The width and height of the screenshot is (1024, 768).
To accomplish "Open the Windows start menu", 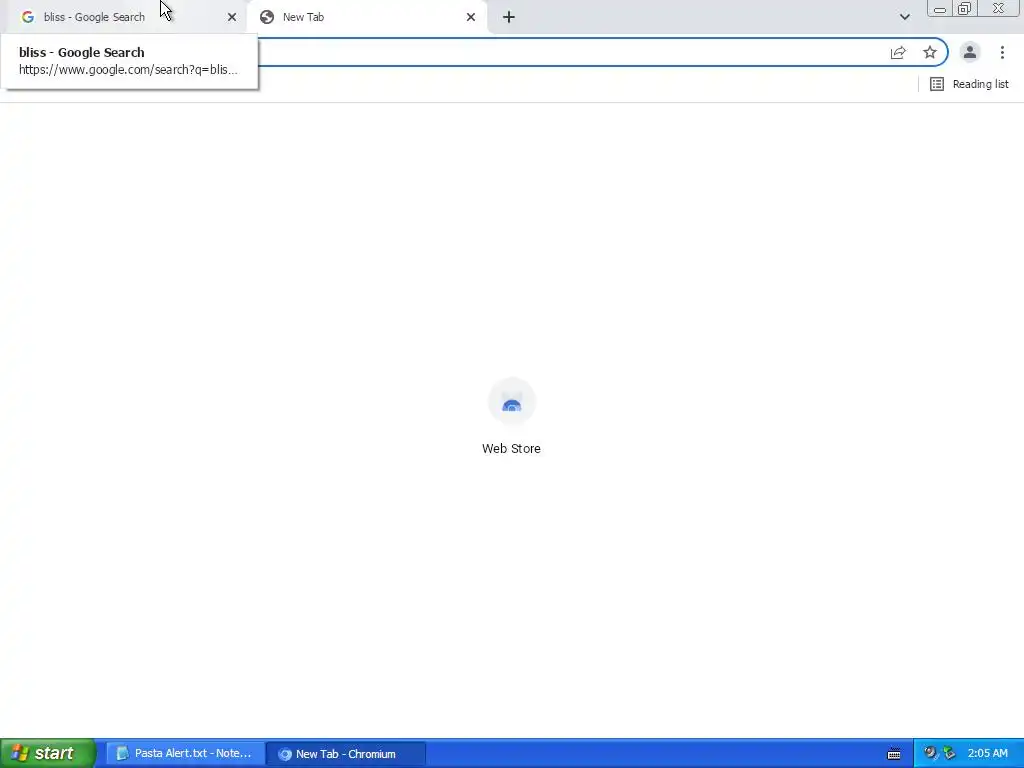I will pos(48,754).
